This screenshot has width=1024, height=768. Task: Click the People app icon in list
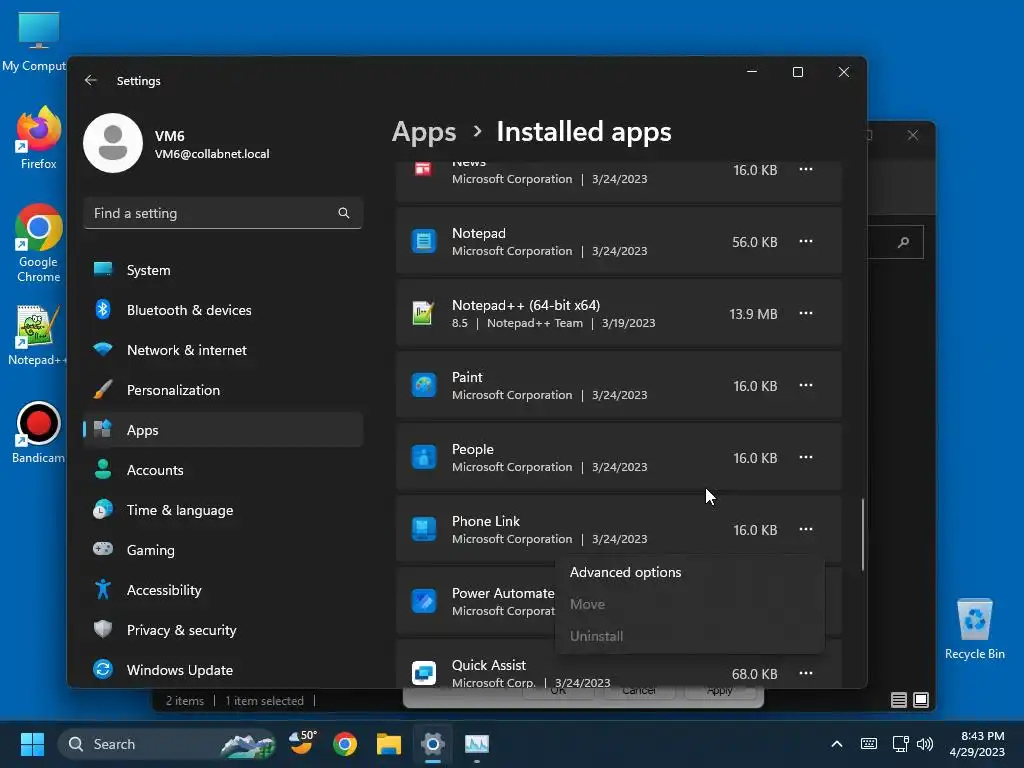click(424, 457)
